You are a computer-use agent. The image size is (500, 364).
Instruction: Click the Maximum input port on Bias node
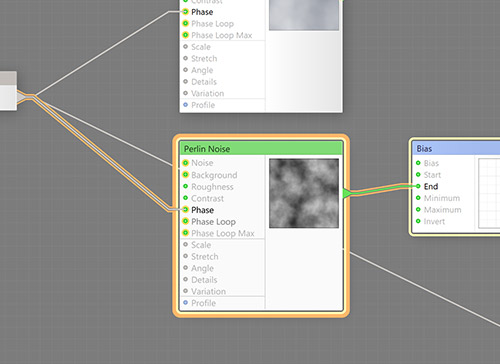[418, 210]
